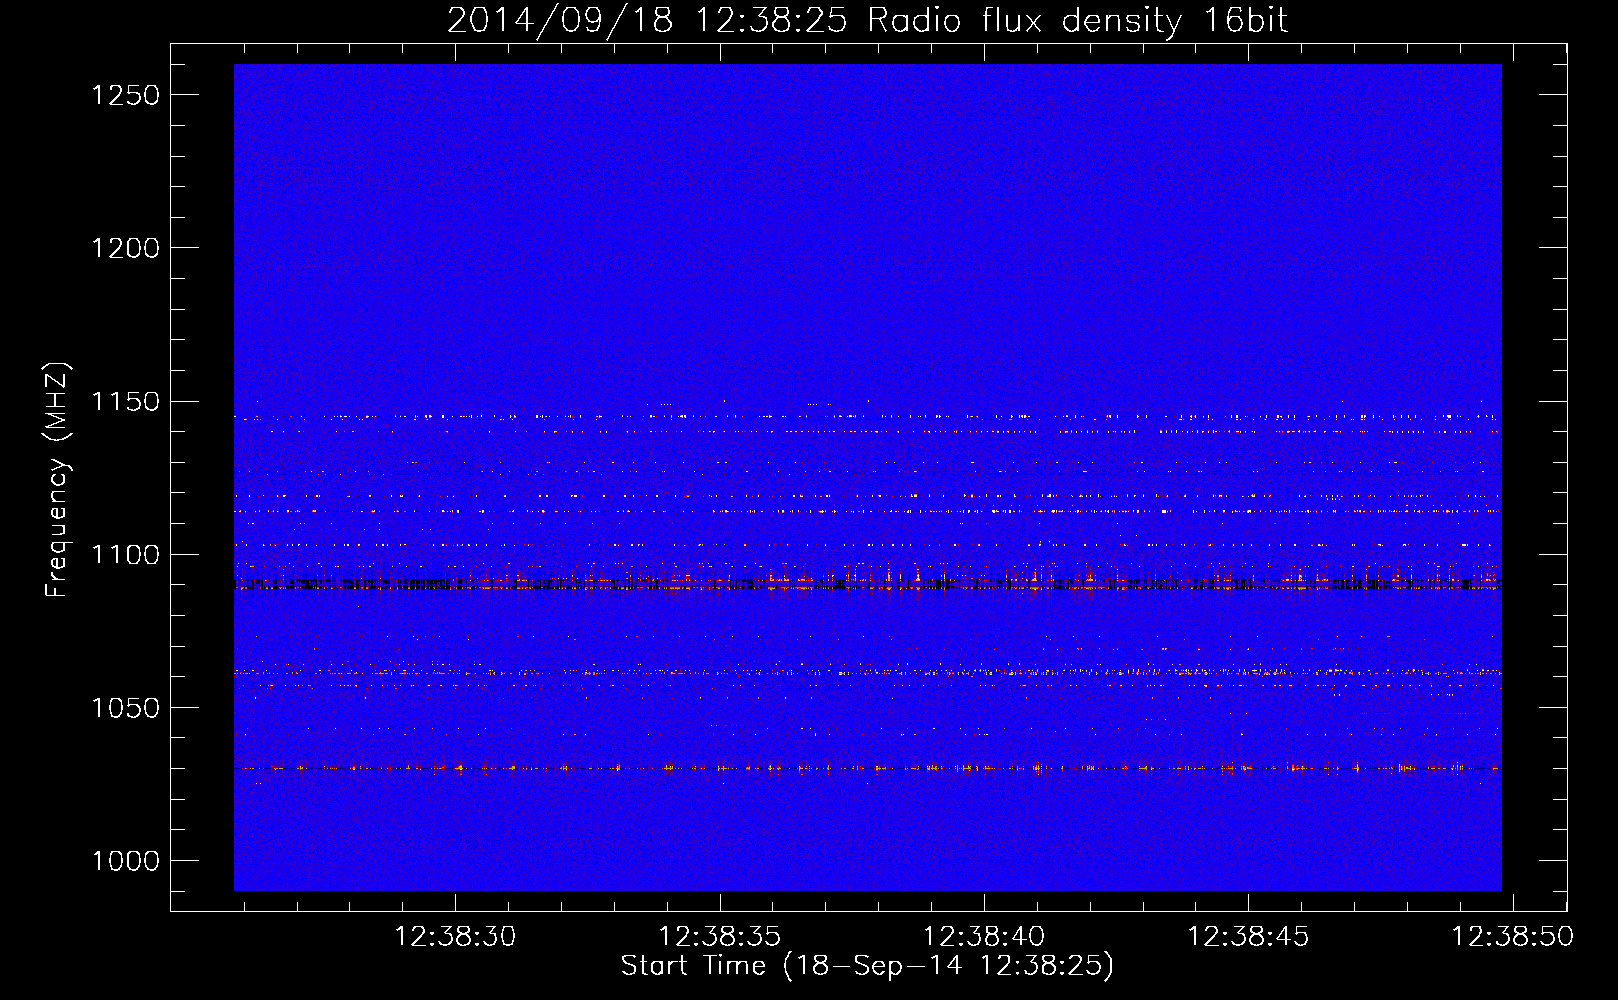The height and width of the screenshot is (1000, 1618).
Task: Click the 1100 frequency tick label
Action: click(x=126, y=555)
